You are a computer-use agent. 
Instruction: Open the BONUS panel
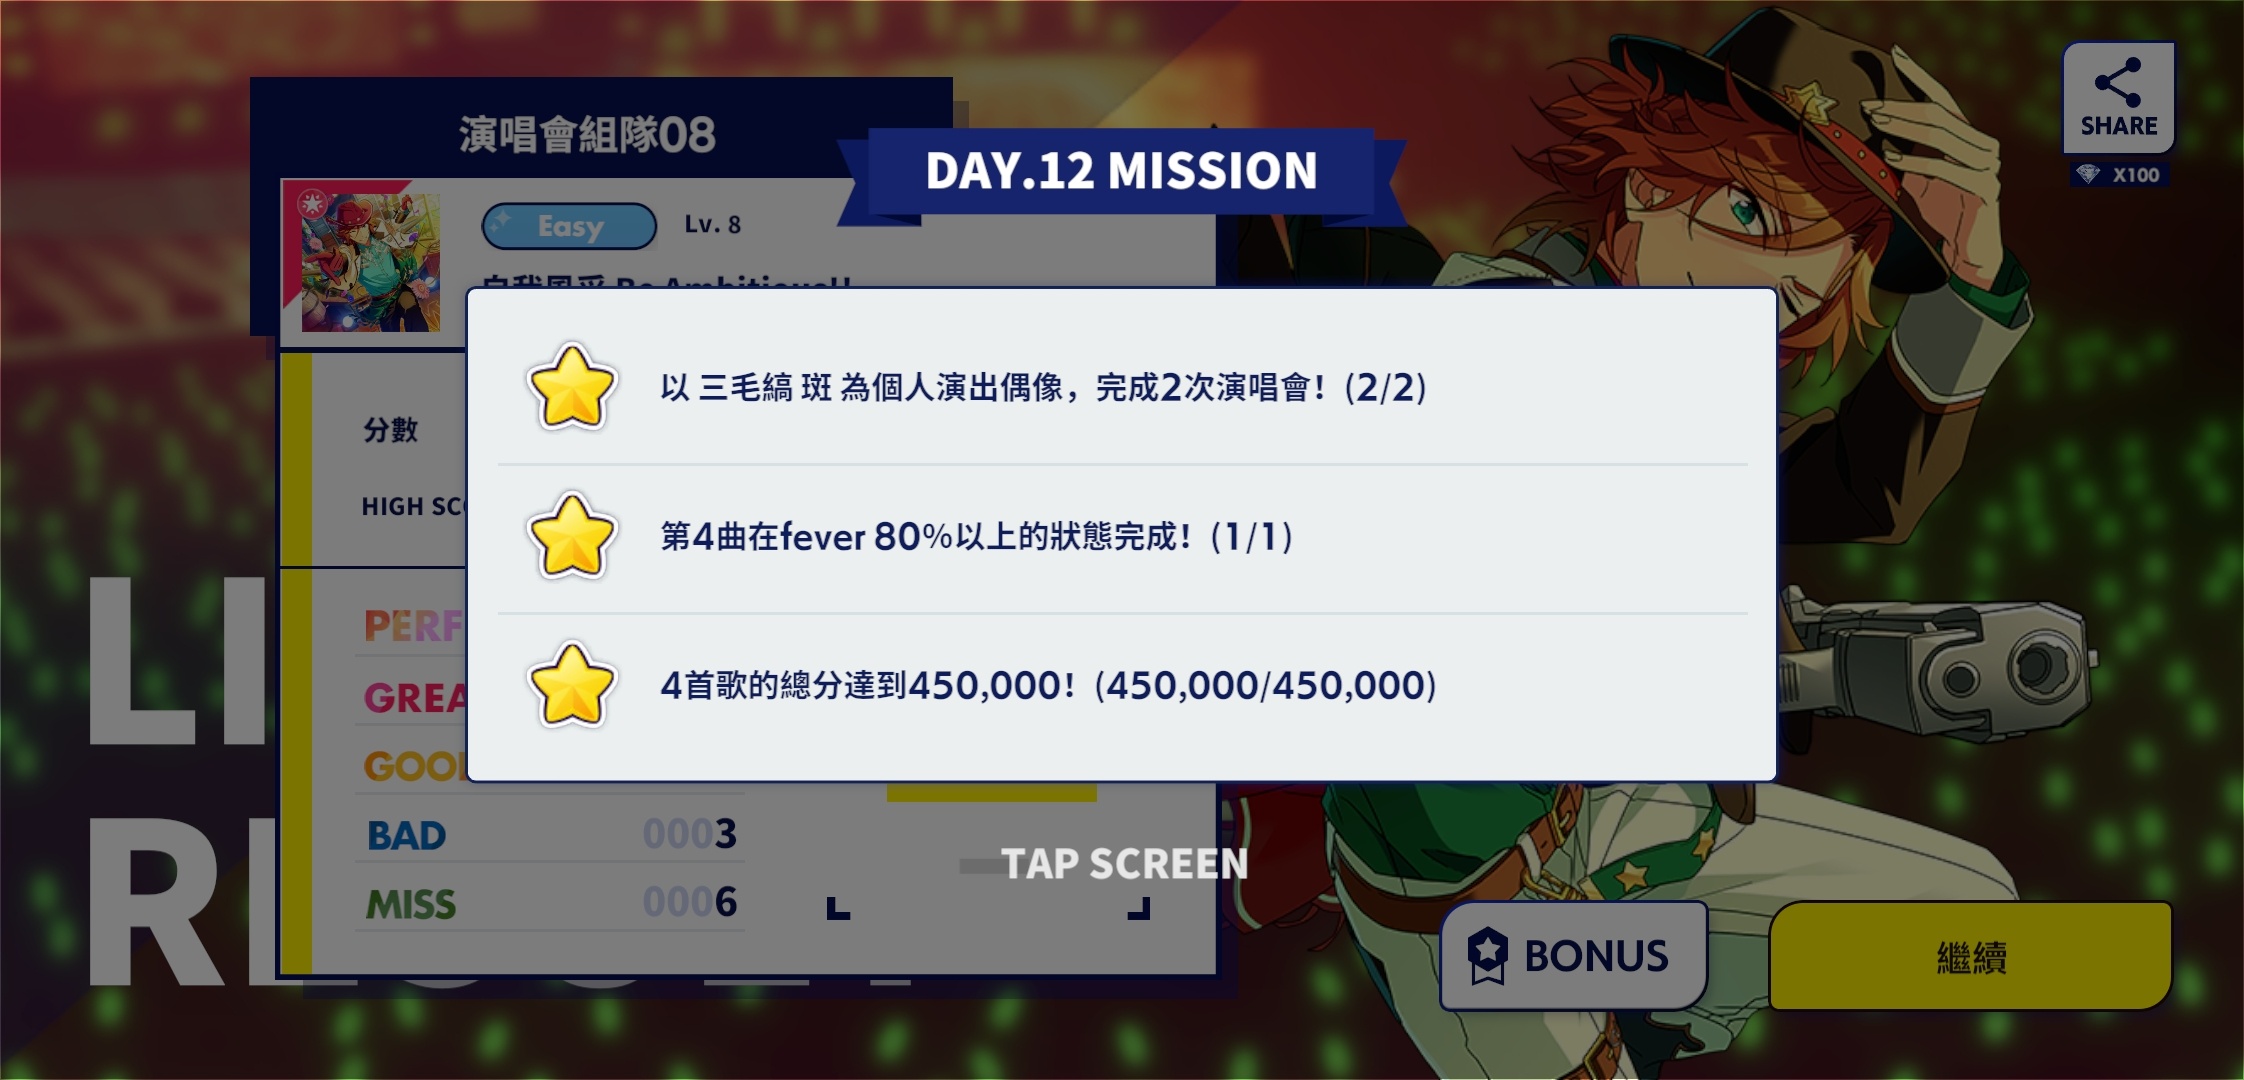coord(1573,956)
